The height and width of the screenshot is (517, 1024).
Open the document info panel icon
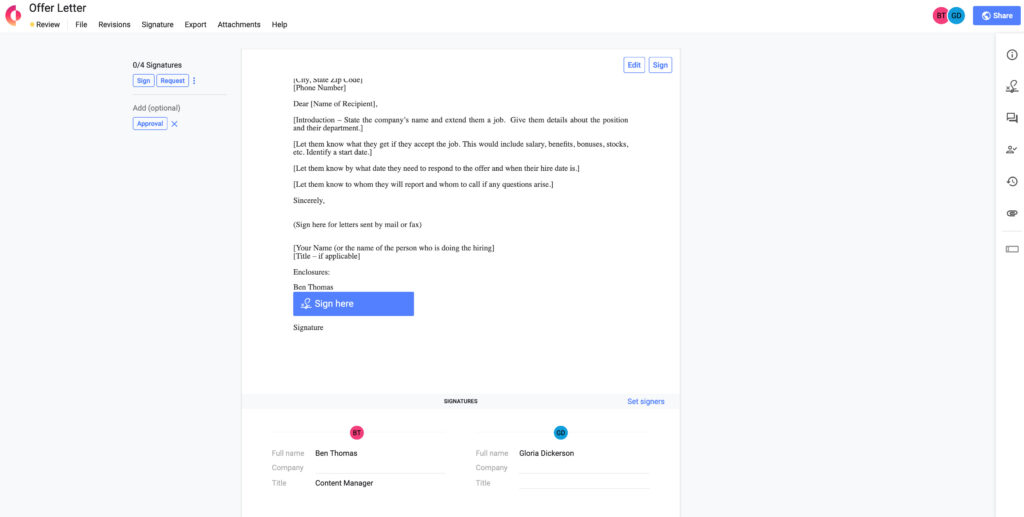pos(1012,55)
